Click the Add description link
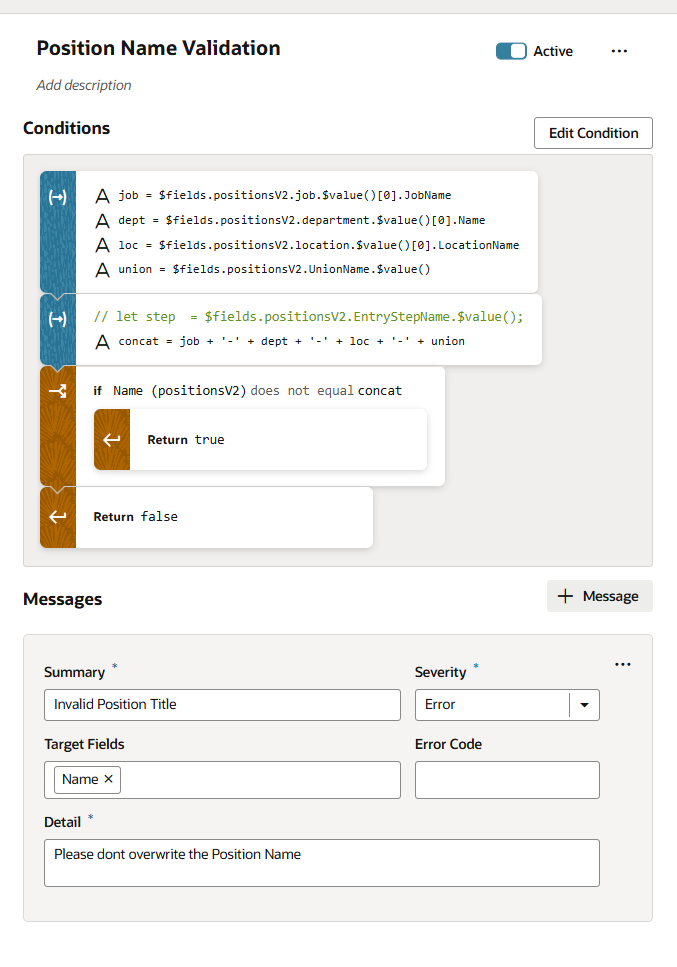 coord(84,85)
